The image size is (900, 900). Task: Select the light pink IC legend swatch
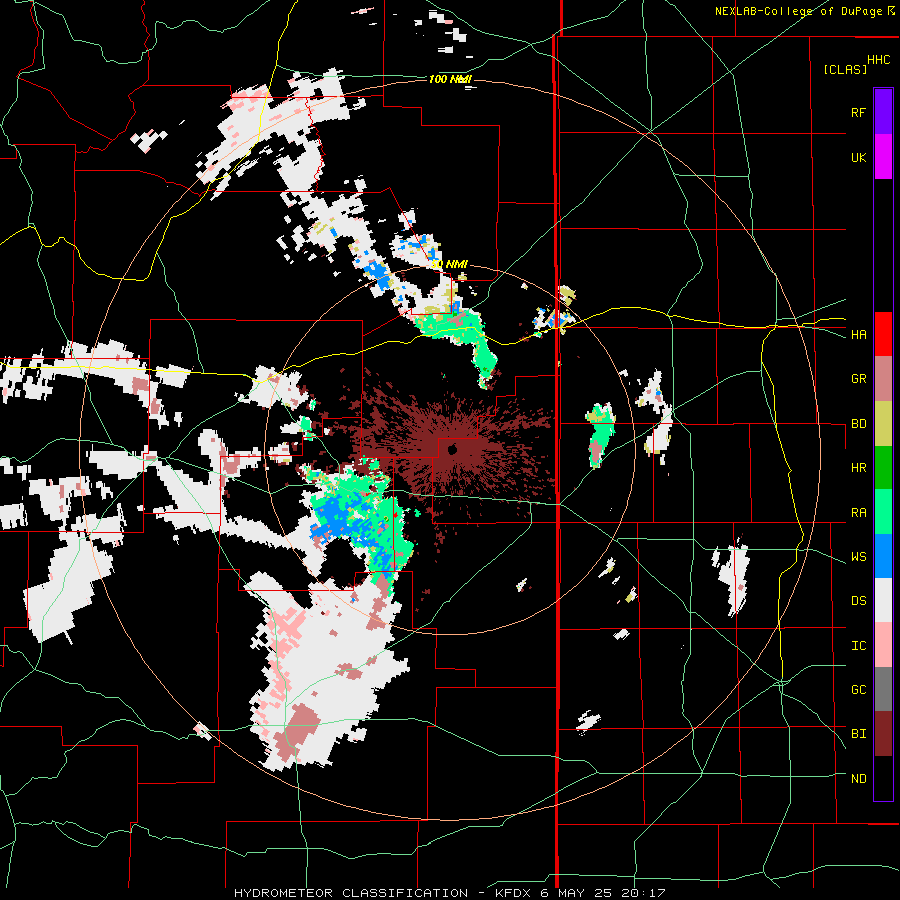coord(883,645)
